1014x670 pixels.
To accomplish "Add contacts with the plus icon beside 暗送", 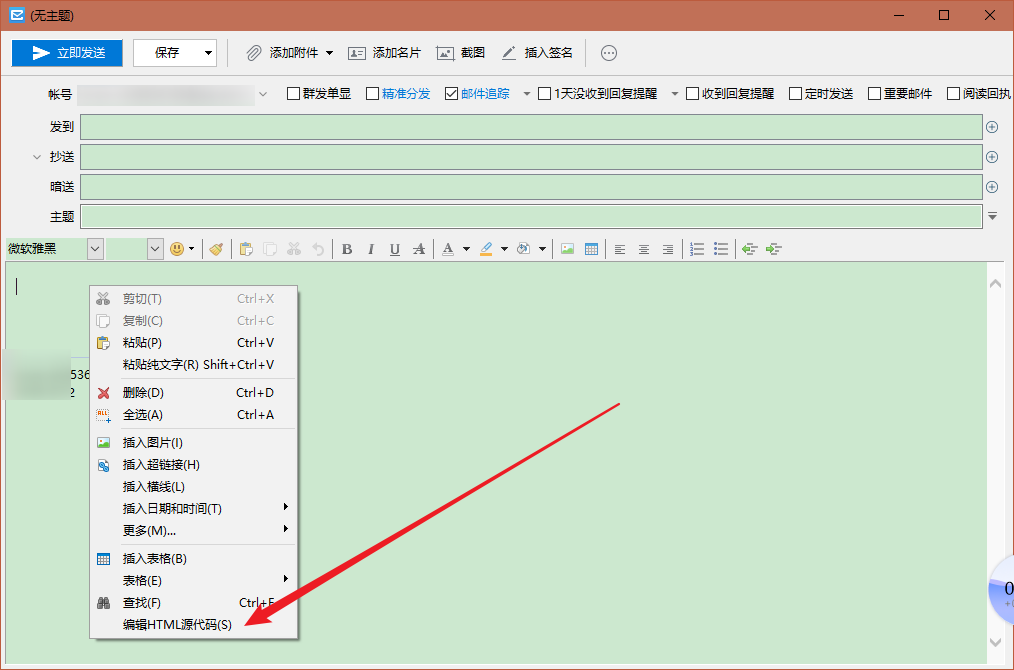I will click(x=992, y=187).
